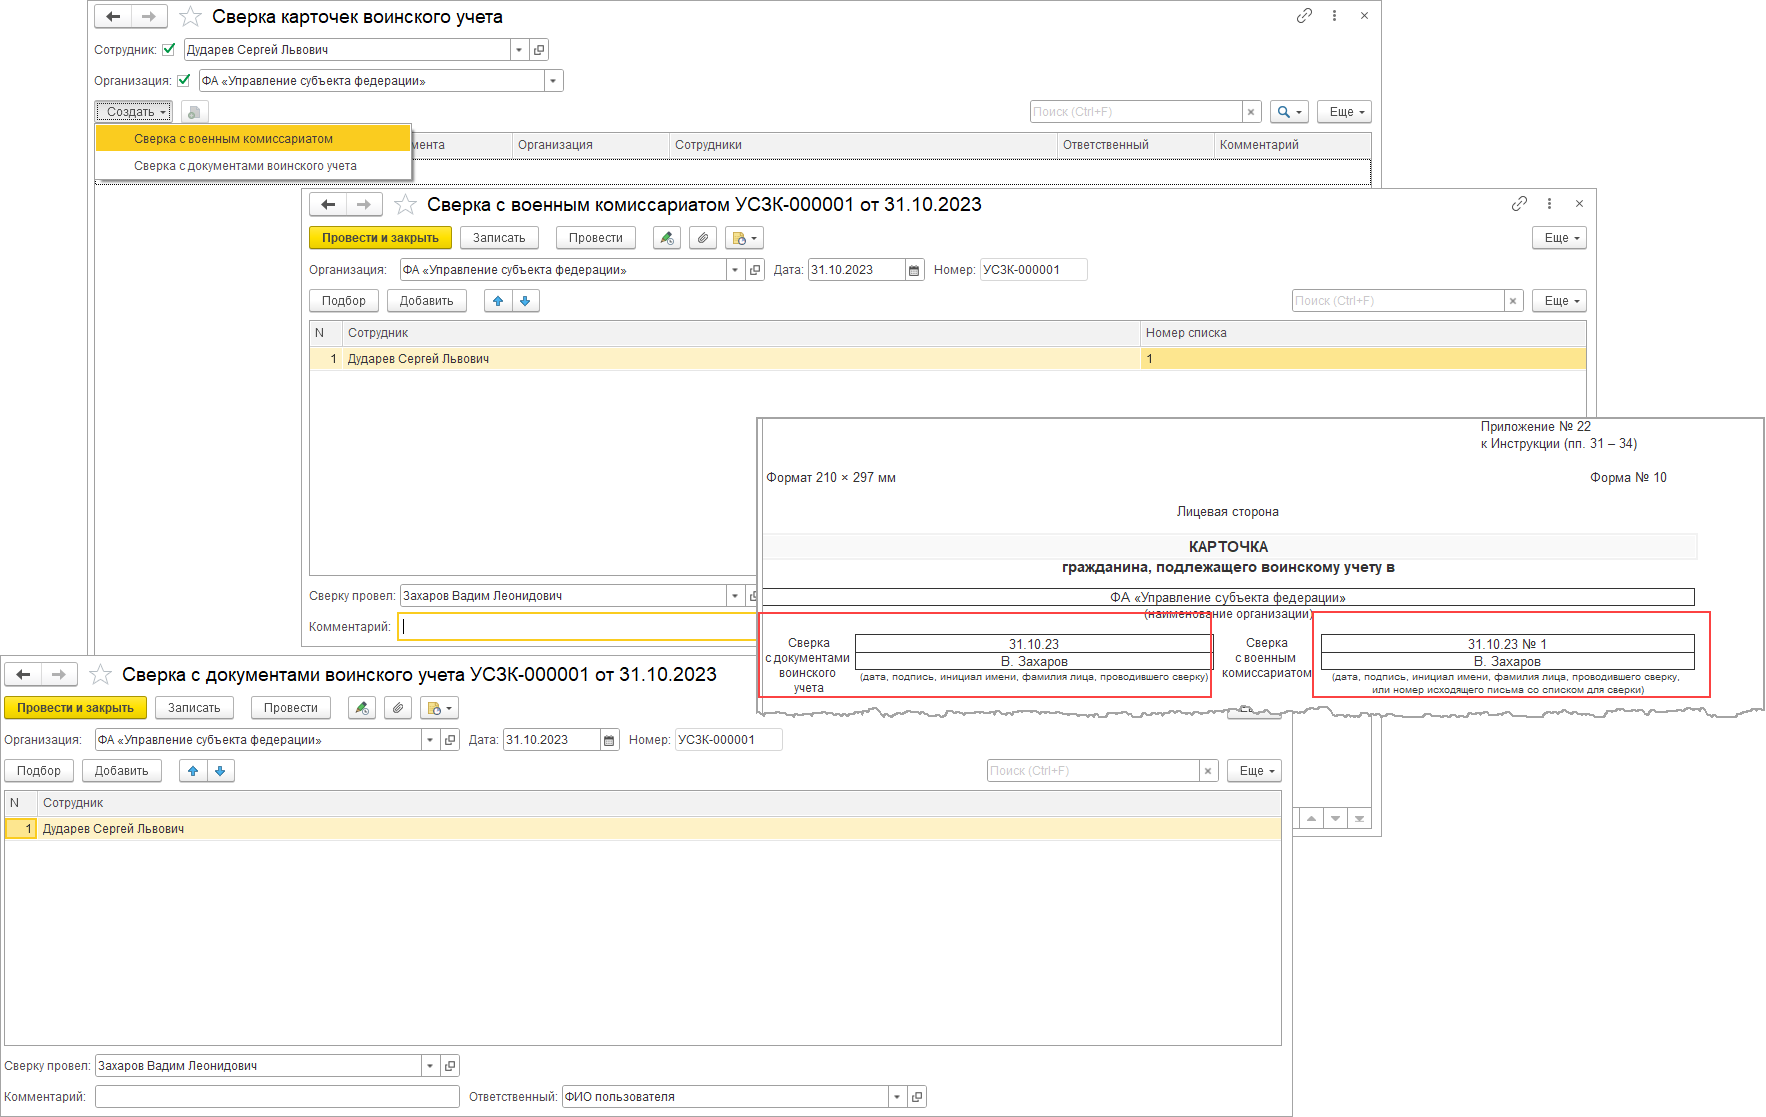Copy link icon in Сверка карточек window

[x=1304, y=16]
